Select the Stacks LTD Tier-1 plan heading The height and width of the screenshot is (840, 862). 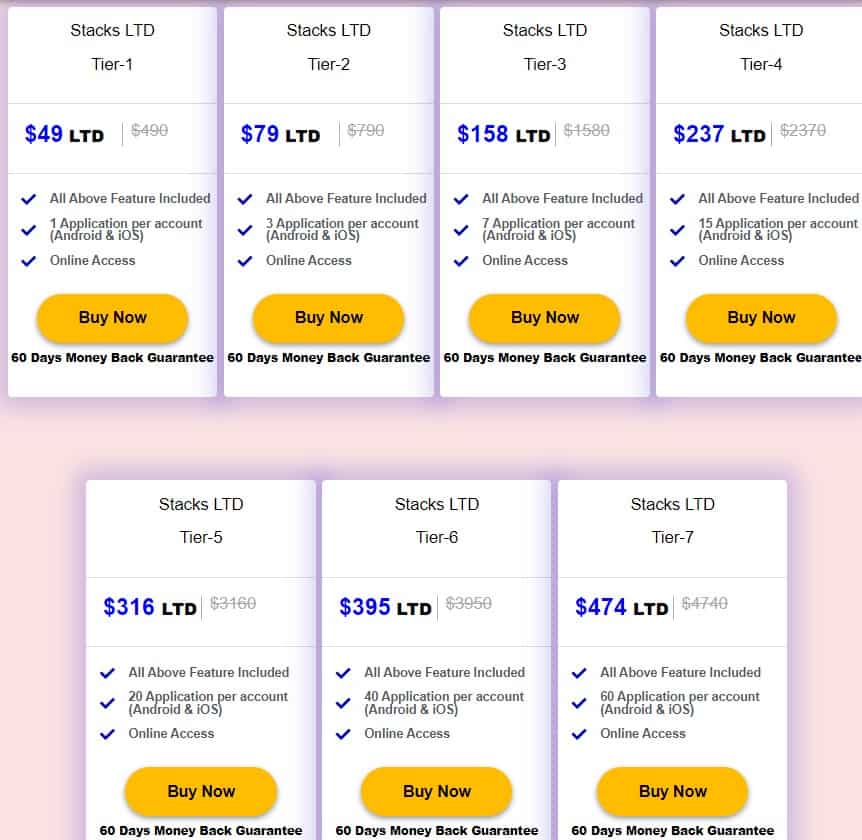pyautogui.click(x=112, y=47)
